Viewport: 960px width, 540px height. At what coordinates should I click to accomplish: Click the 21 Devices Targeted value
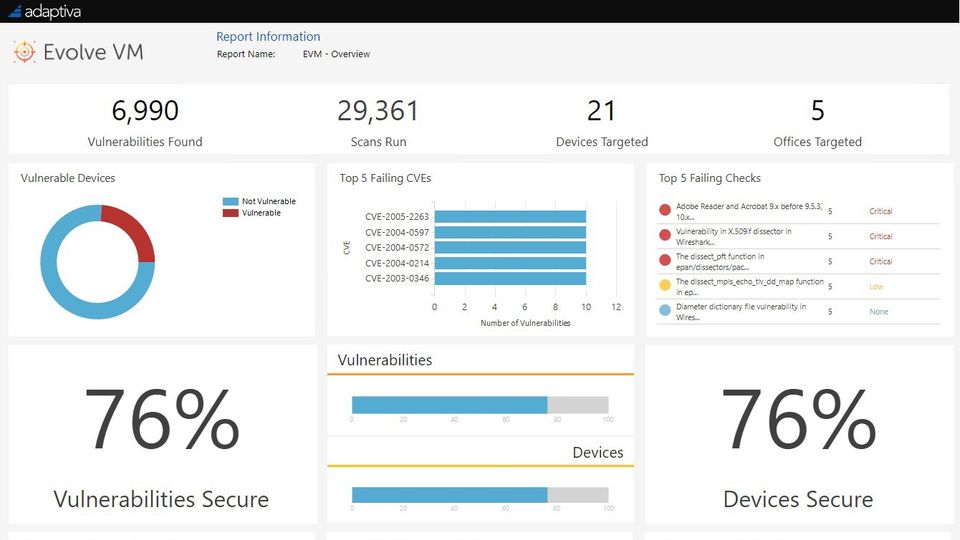(x=601, y=111)
